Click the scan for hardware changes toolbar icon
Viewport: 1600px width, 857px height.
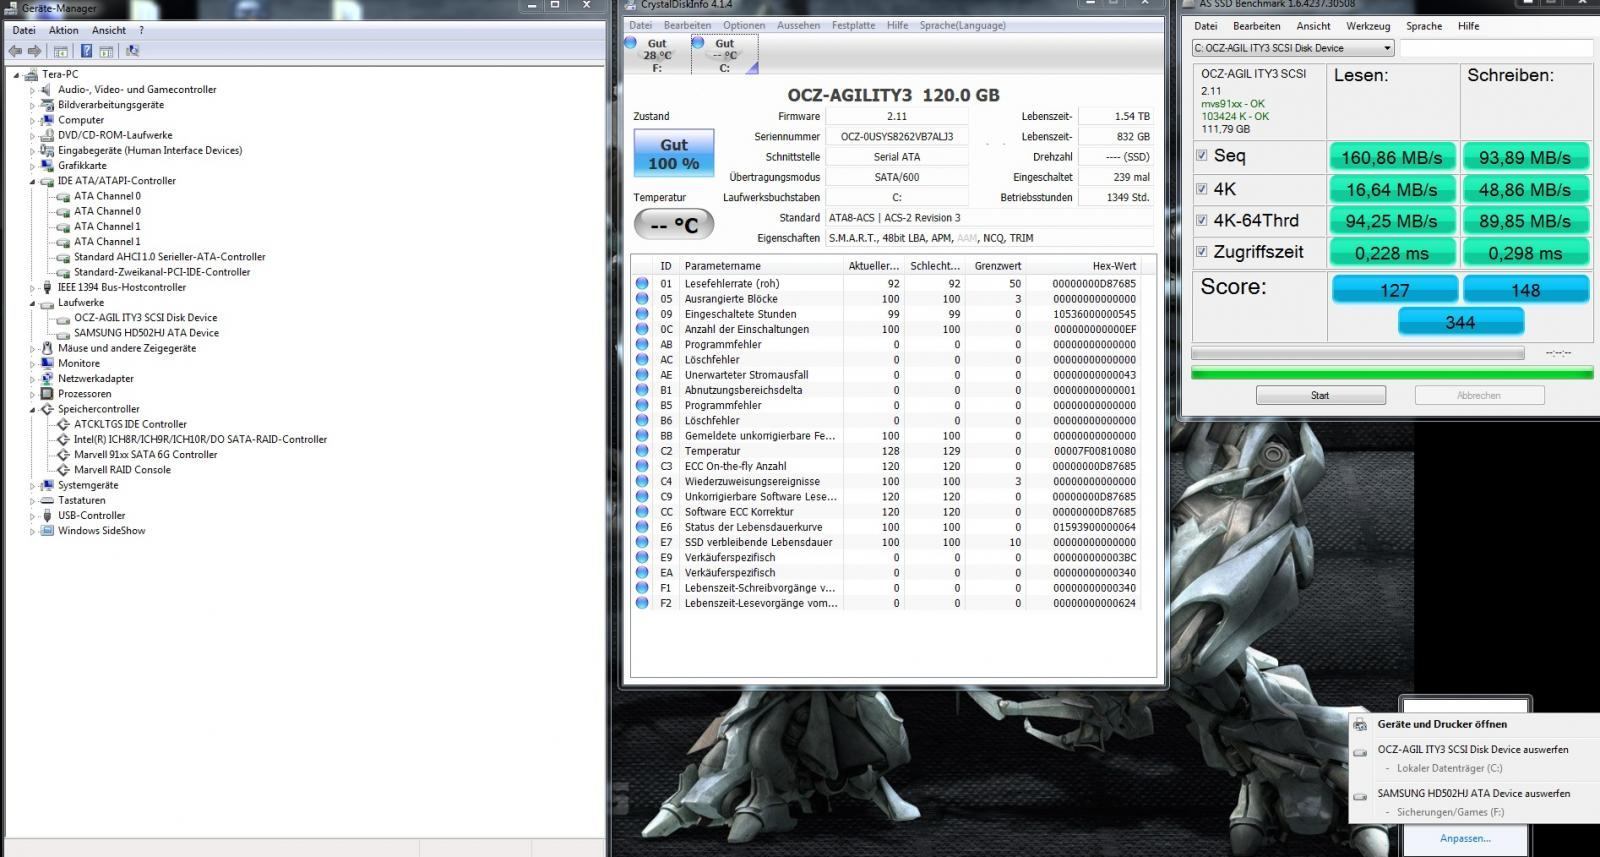click(132, 51)
